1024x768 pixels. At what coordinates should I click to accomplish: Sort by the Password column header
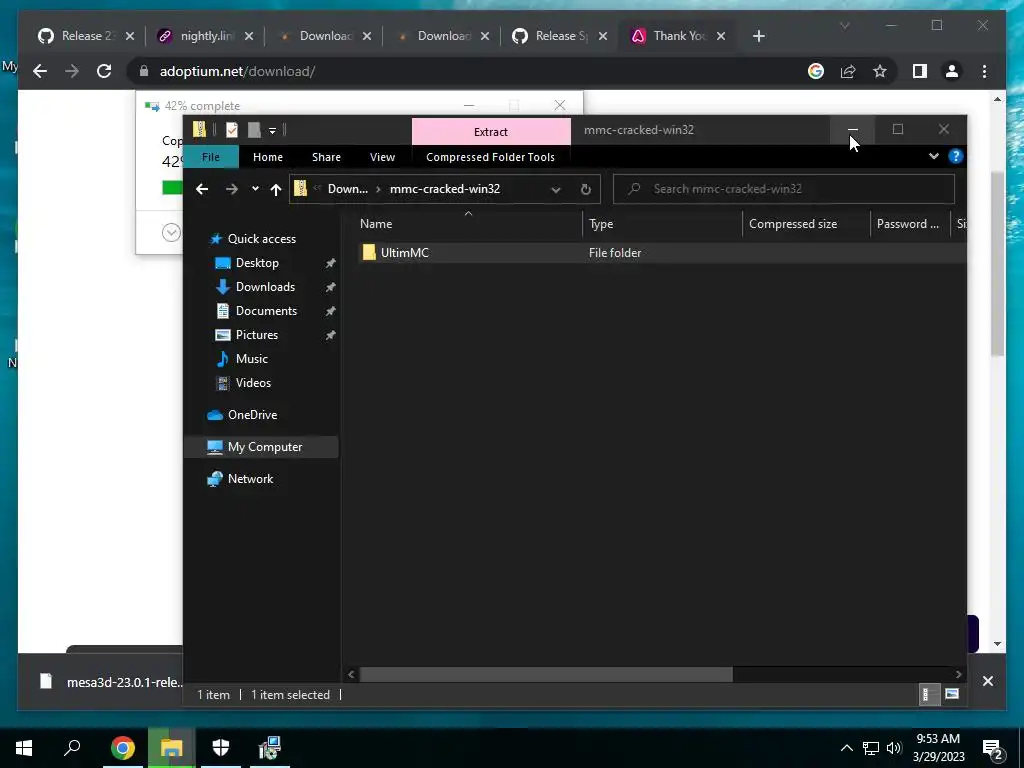coord(910,223)
